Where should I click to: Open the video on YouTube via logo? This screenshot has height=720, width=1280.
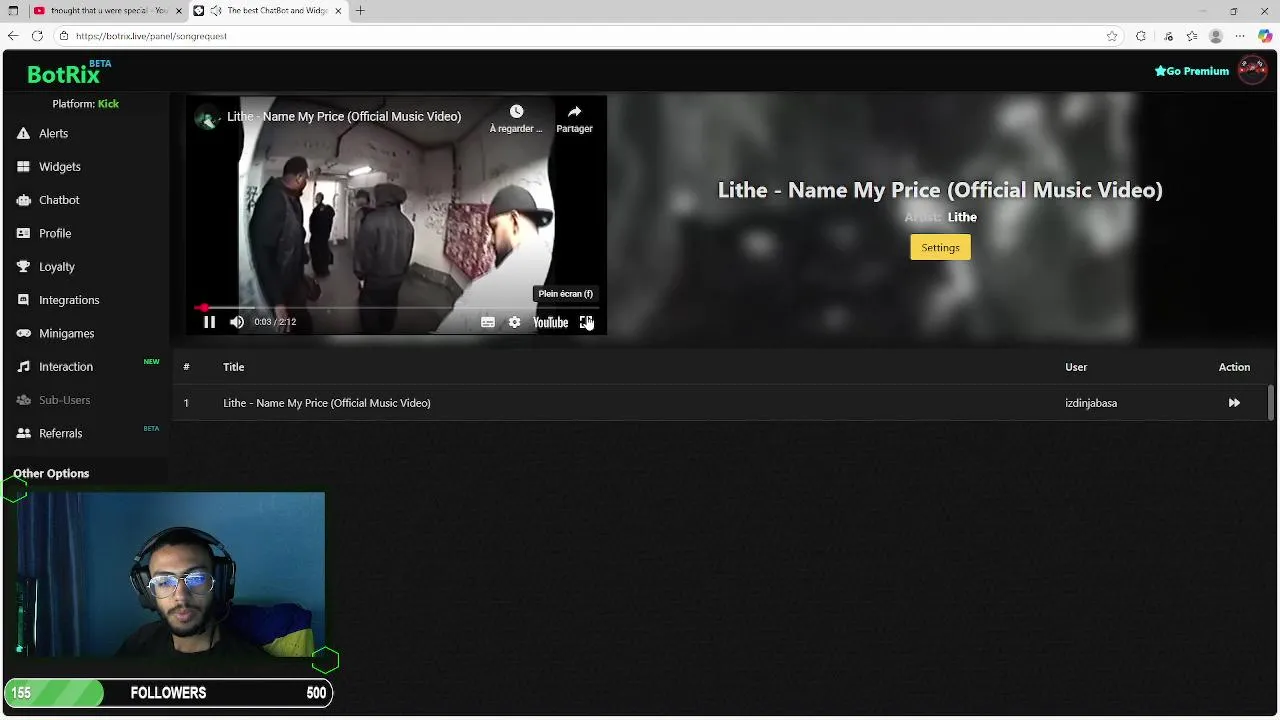click(x=550, y=322)
